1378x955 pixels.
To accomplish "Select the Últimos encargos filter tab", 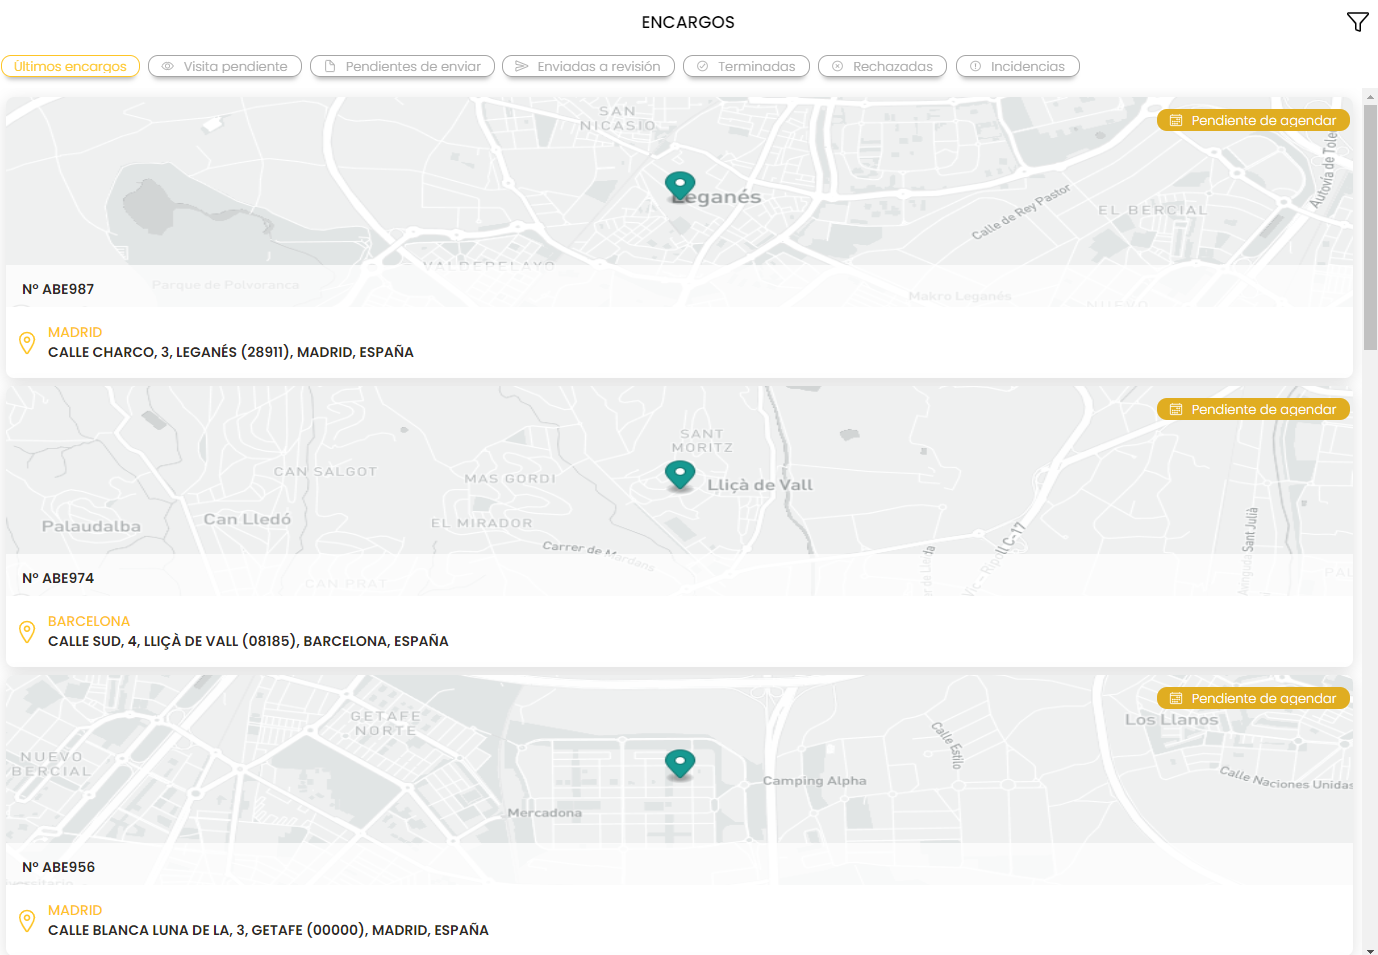I will (70, 66).
